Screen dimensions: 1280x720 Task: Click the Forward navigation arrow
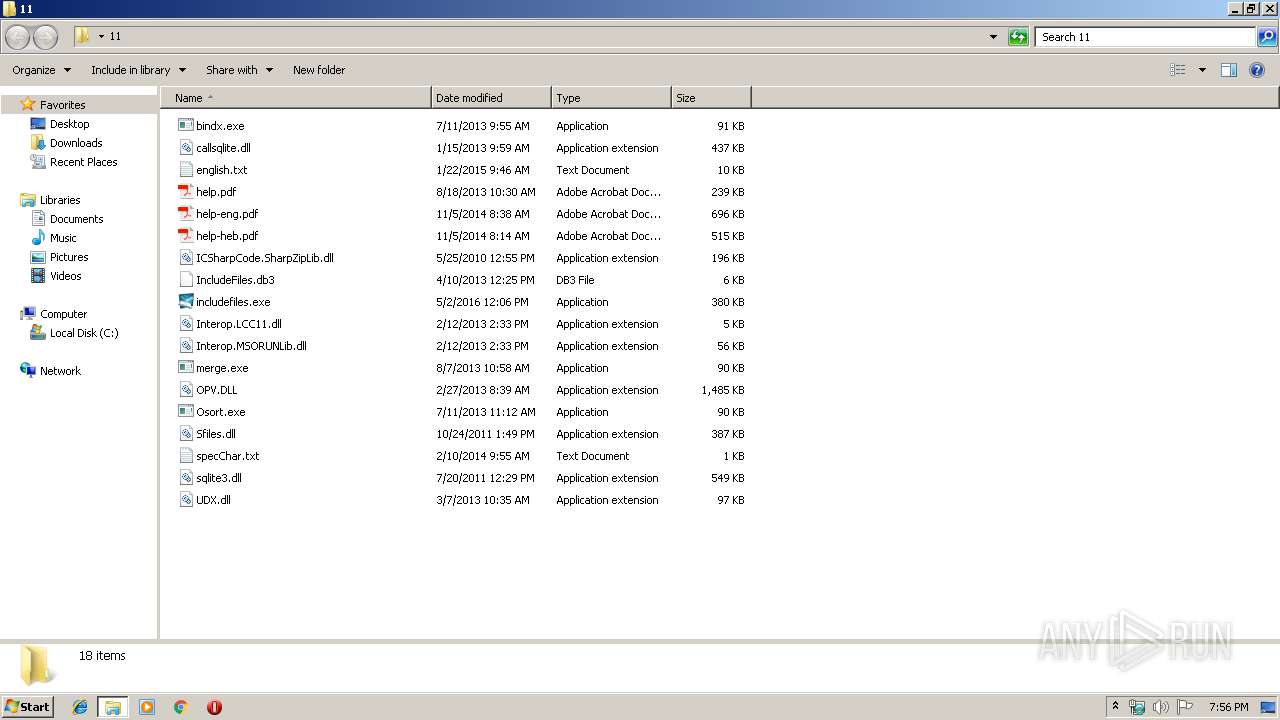[45, 37]
